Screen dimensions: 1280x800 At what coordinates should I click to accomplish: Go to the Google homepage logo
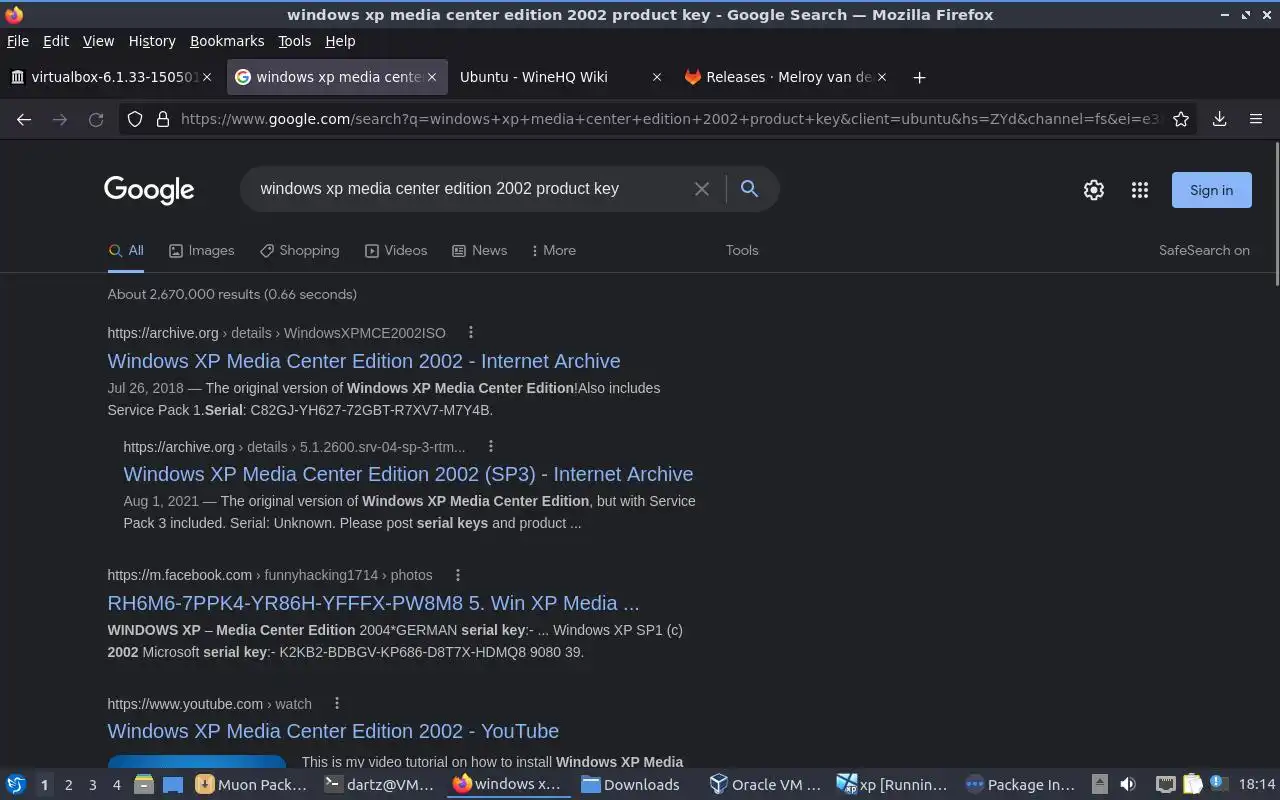click(x=149, y=190)
